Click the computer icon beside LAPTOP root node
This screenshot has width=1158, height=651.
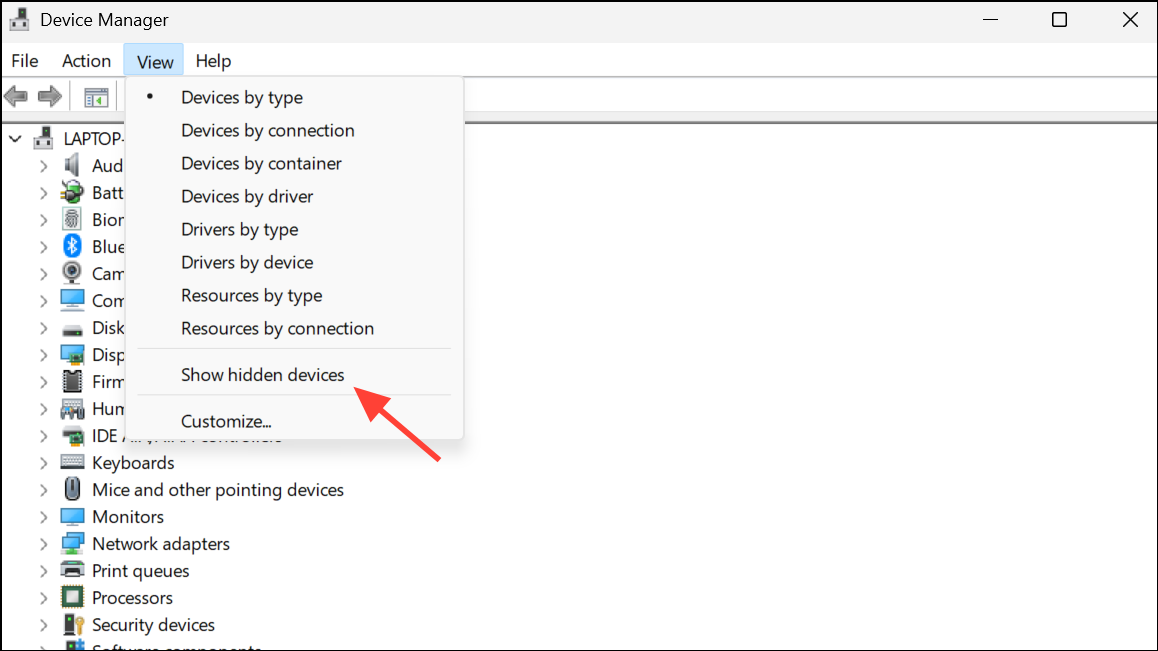click(43, 137)
